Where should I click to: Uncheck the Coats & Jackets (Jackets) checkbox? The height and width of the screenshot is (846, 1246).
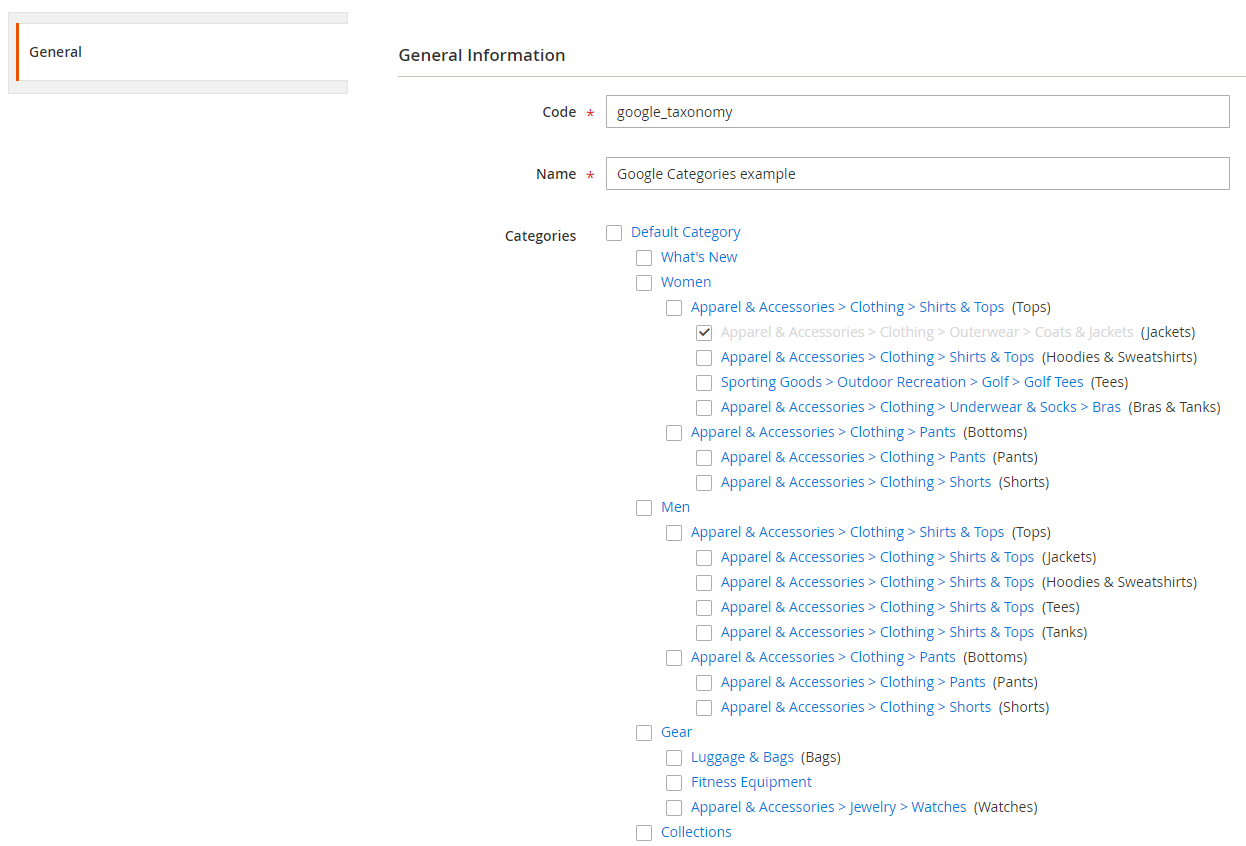[704, 333]
